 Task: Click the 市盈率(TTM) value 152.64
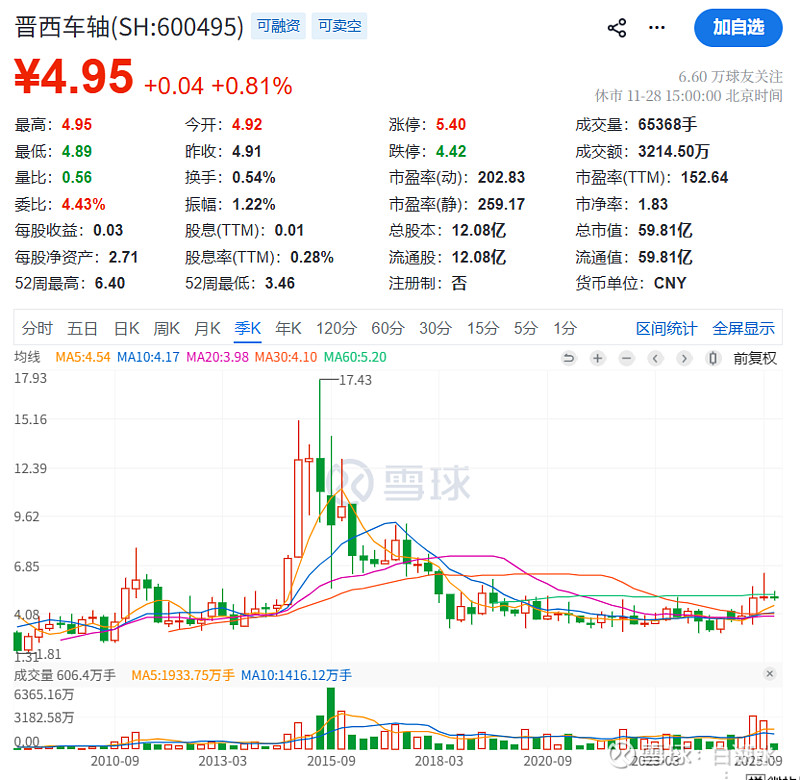click(x=704, y=178)
